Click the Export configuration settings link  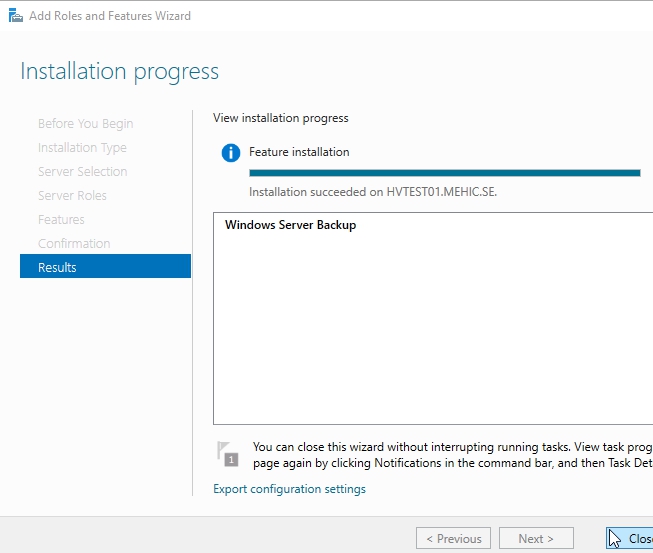click(289, 489)
